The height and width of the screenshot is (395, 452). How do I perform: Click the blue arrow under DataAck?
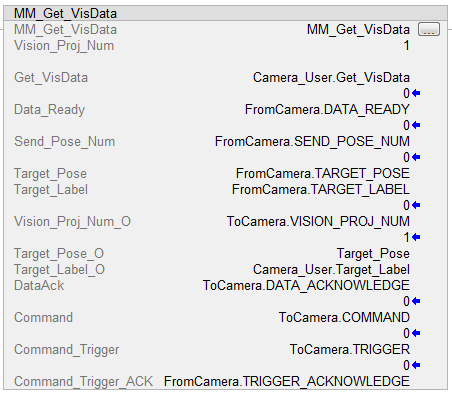click(x=416, y=301)
